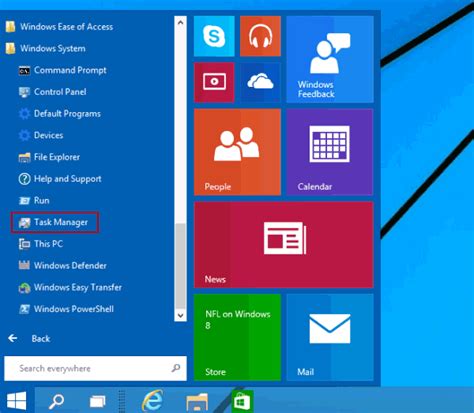474x413 pixels.
Task: Open the People tile
Action: tap(237, 152)
